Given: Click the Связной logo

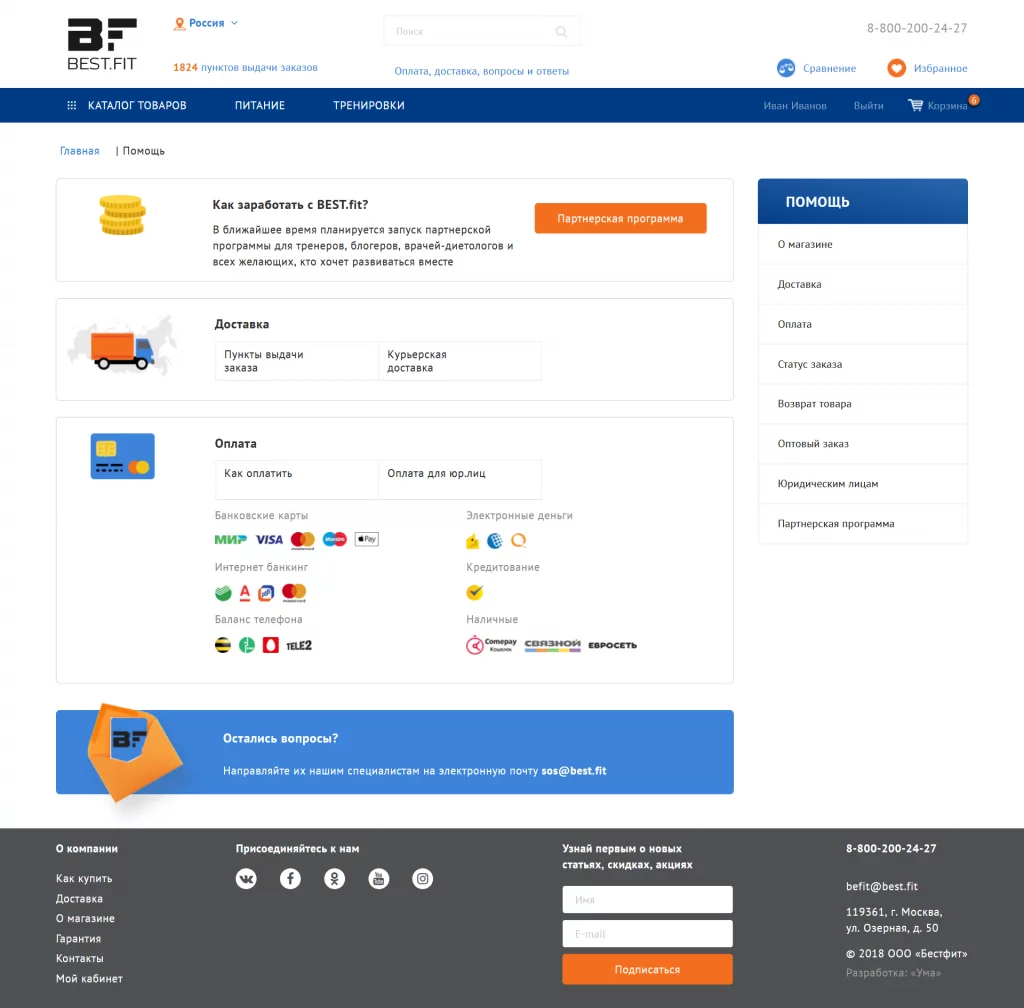Looking at the screenshot, I should [552, 645].
